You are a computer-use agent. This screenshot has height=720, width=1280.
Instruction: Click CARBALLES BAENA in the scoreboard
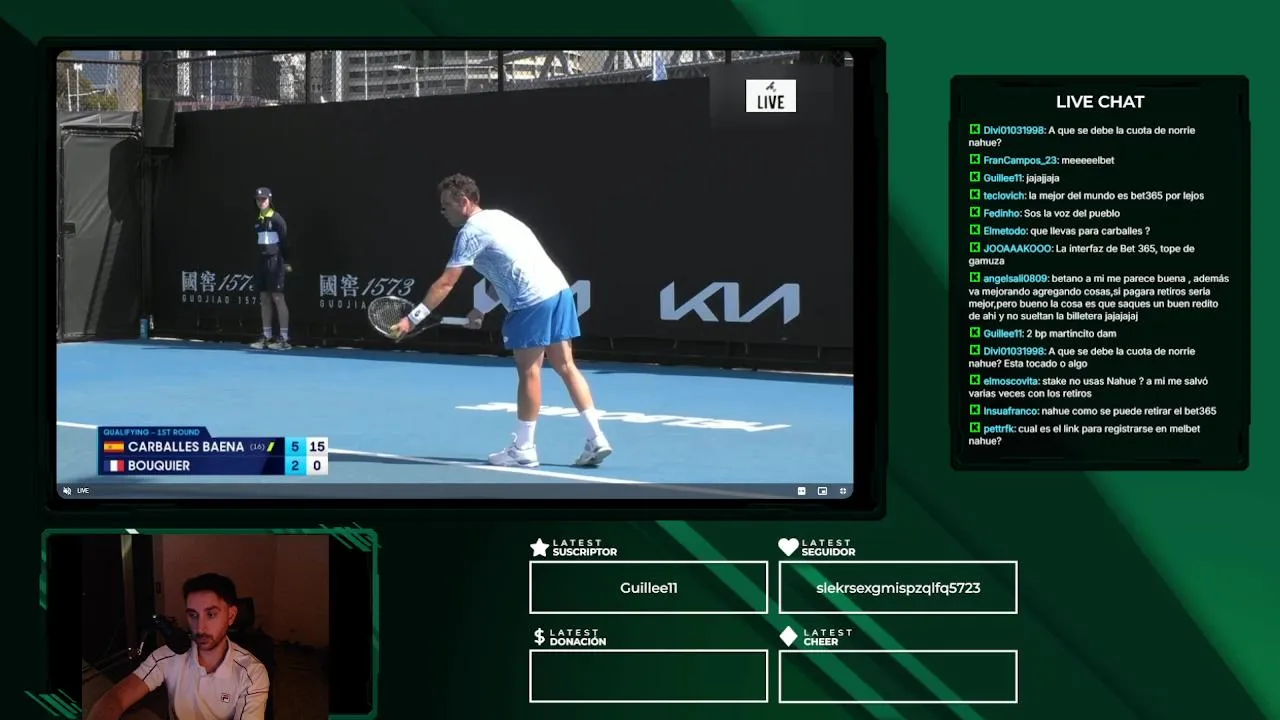pos(186,447)
